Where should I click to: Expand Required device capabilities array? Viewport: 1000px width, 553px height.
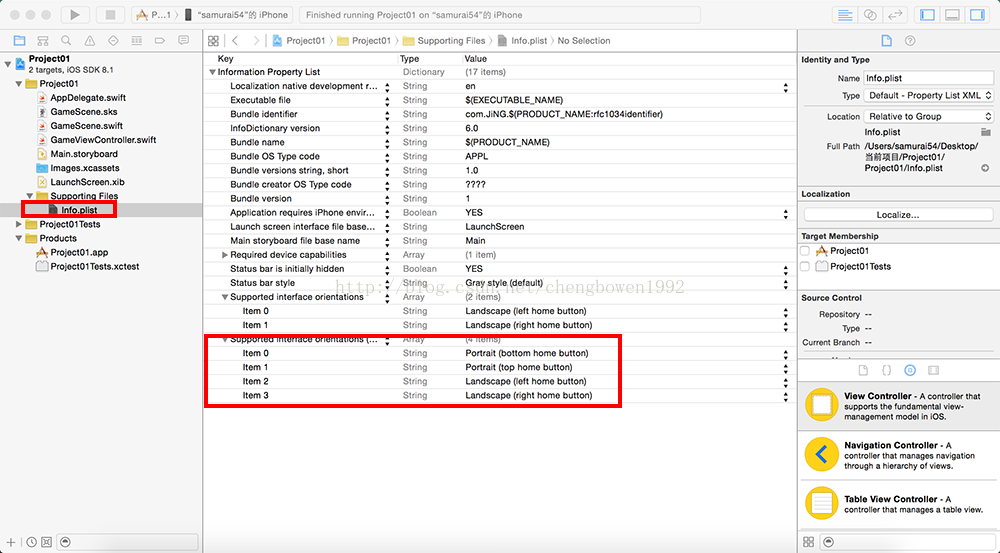click(224, 254)
